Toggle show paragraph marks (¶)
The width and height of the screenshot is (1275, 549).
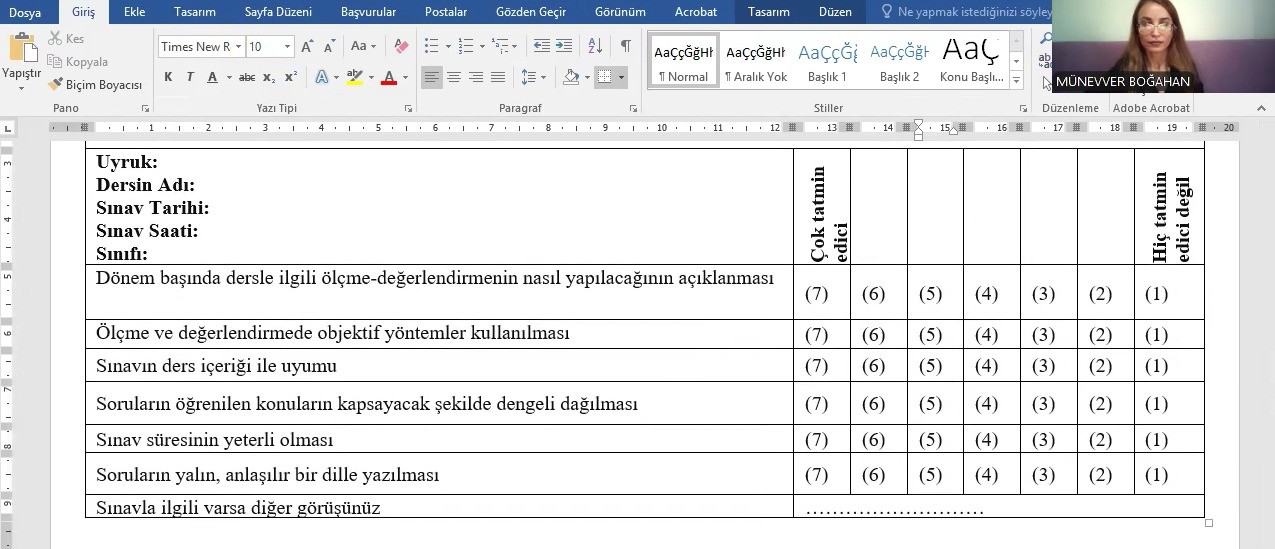(x=625, y=46)
